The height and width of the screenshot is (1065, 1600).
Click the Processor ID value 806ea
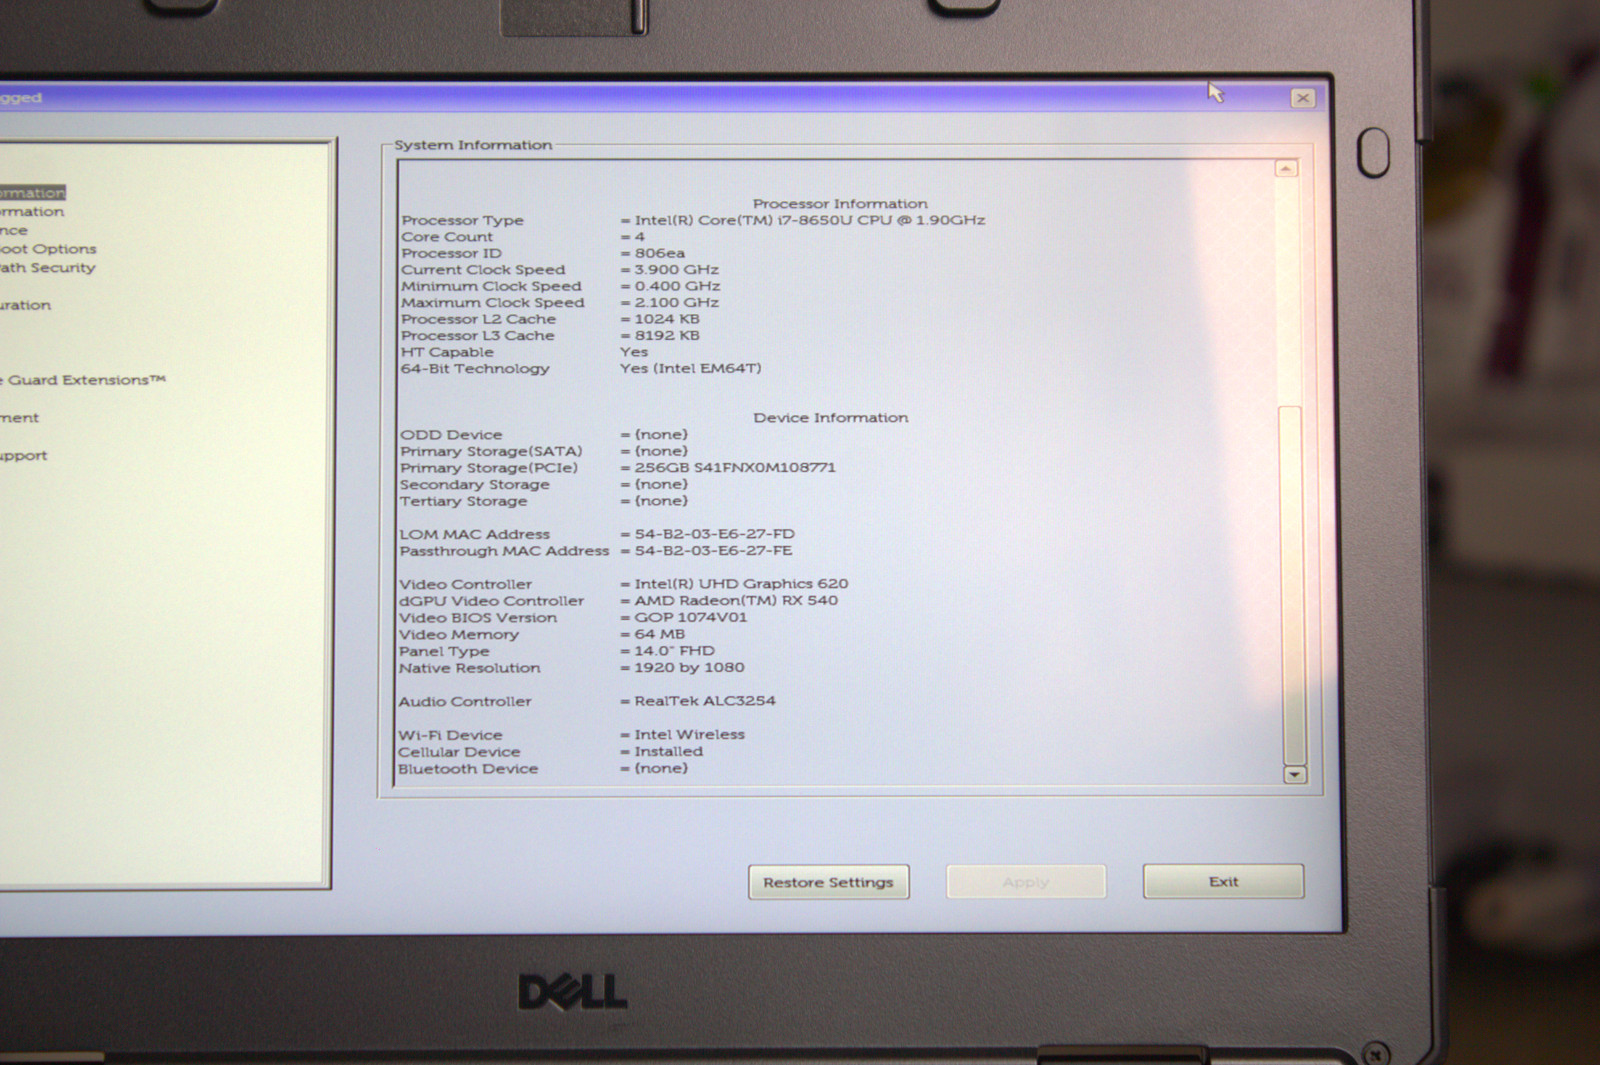point(659,253)
